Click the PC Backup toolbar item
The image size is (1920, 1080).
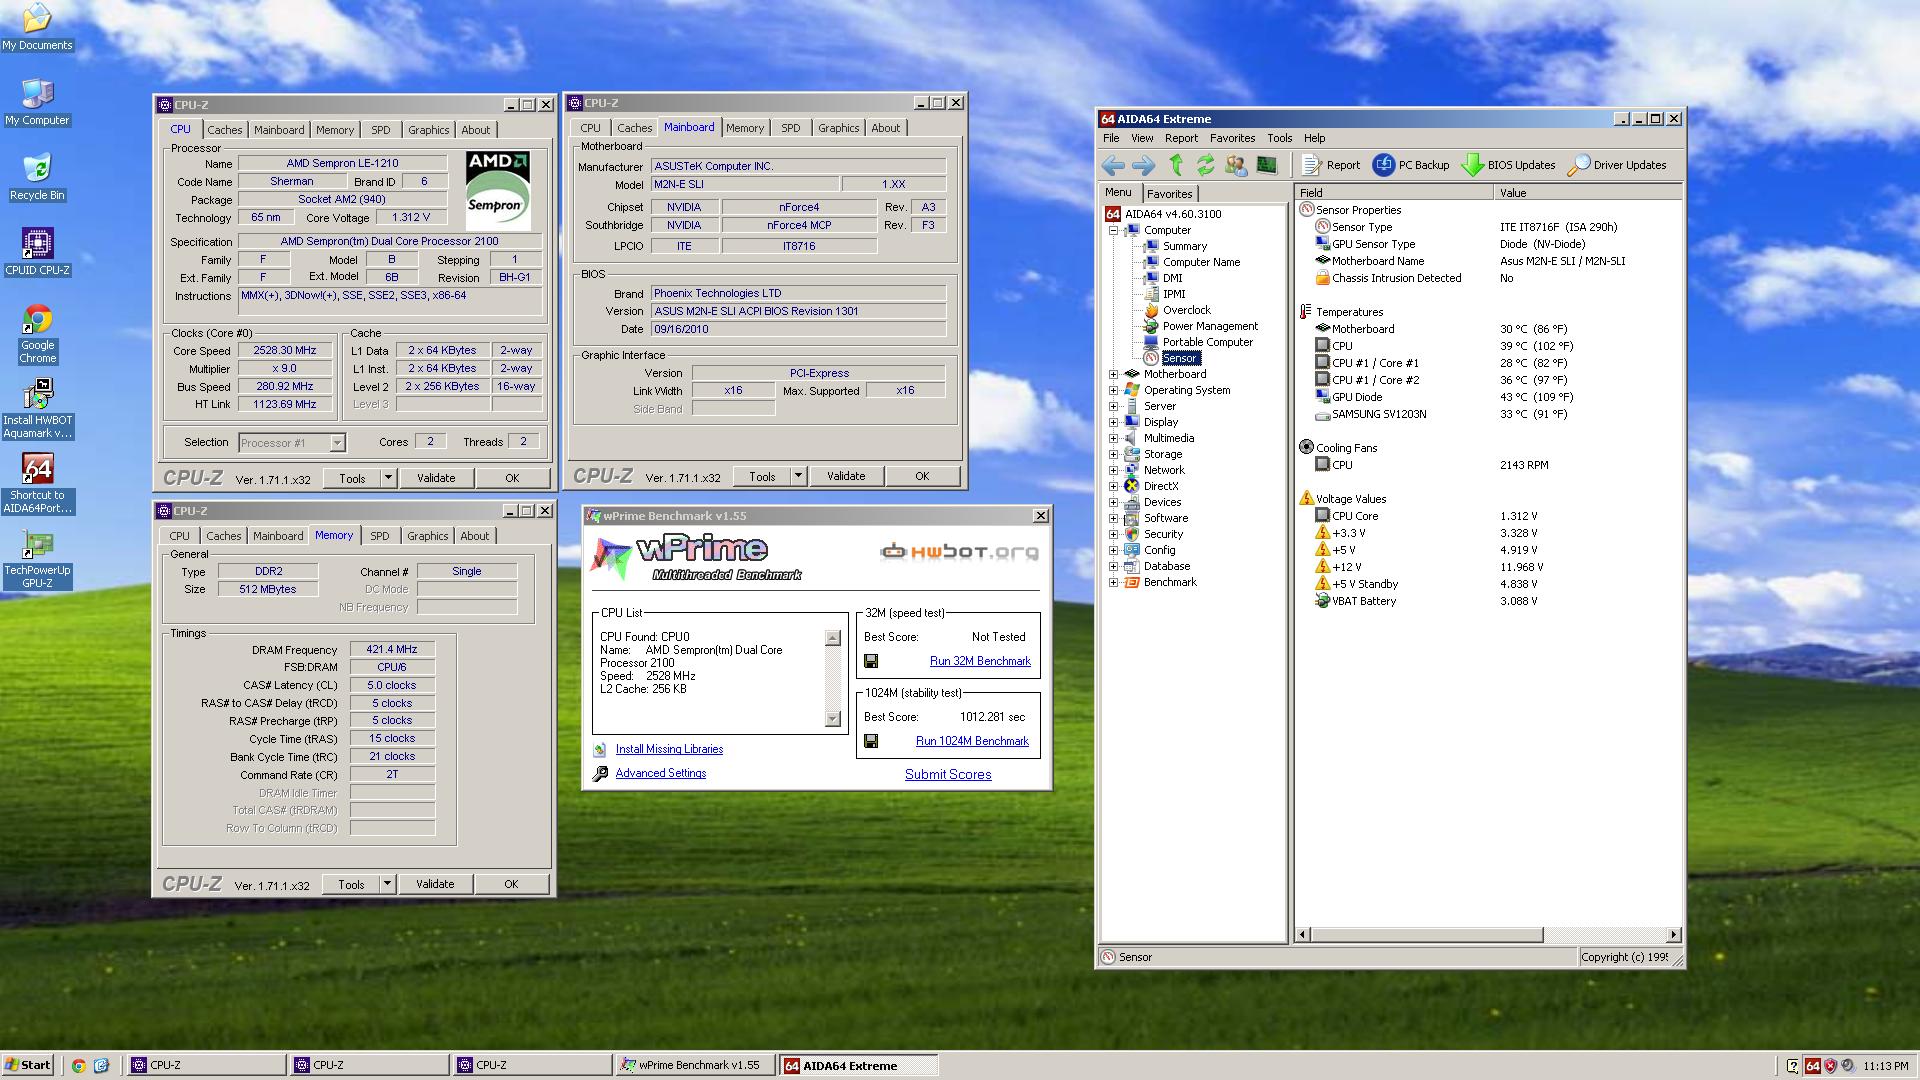click(x=1411, y=165)
